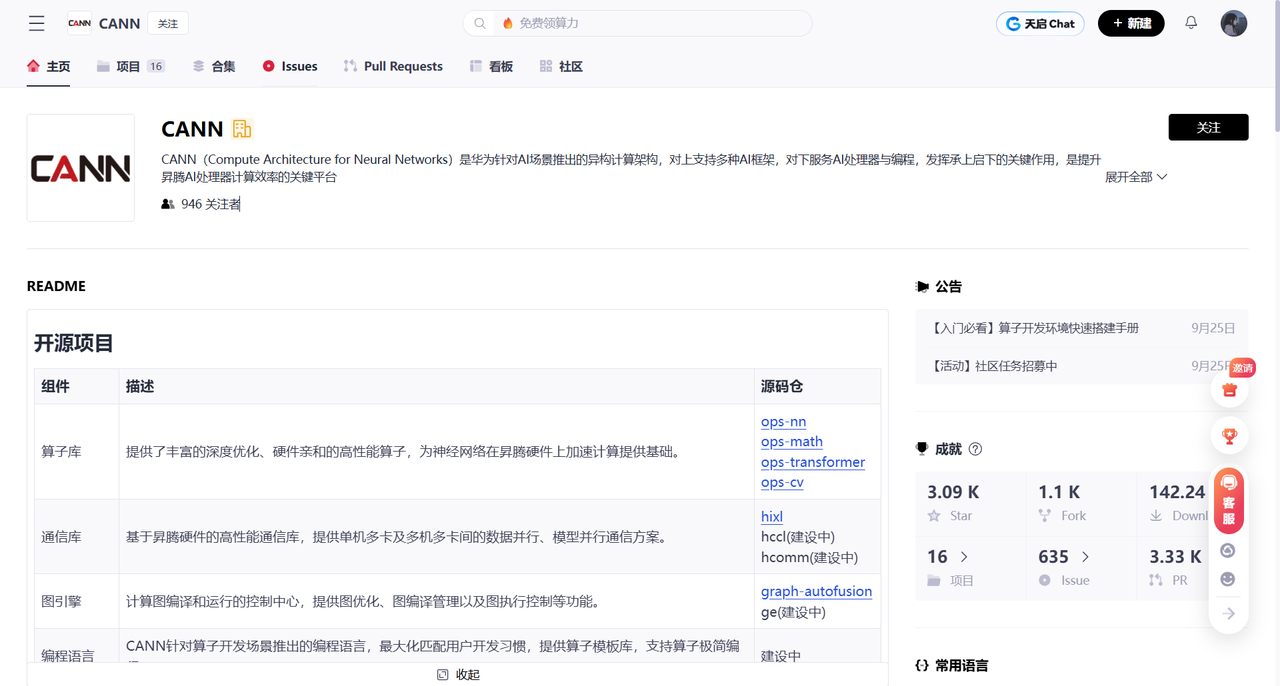The image size is (1280, 686).
Task: Open the invite gift icon
Action: (x=1229, y=390)
